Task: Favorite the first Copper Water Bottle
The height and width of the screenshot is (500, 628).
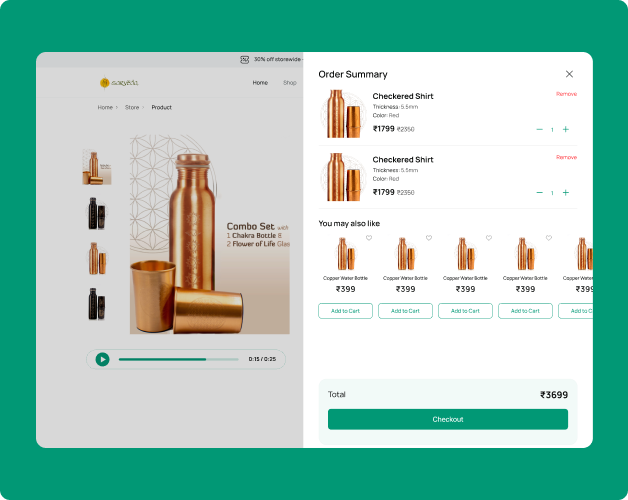Action: coord(368,238)
